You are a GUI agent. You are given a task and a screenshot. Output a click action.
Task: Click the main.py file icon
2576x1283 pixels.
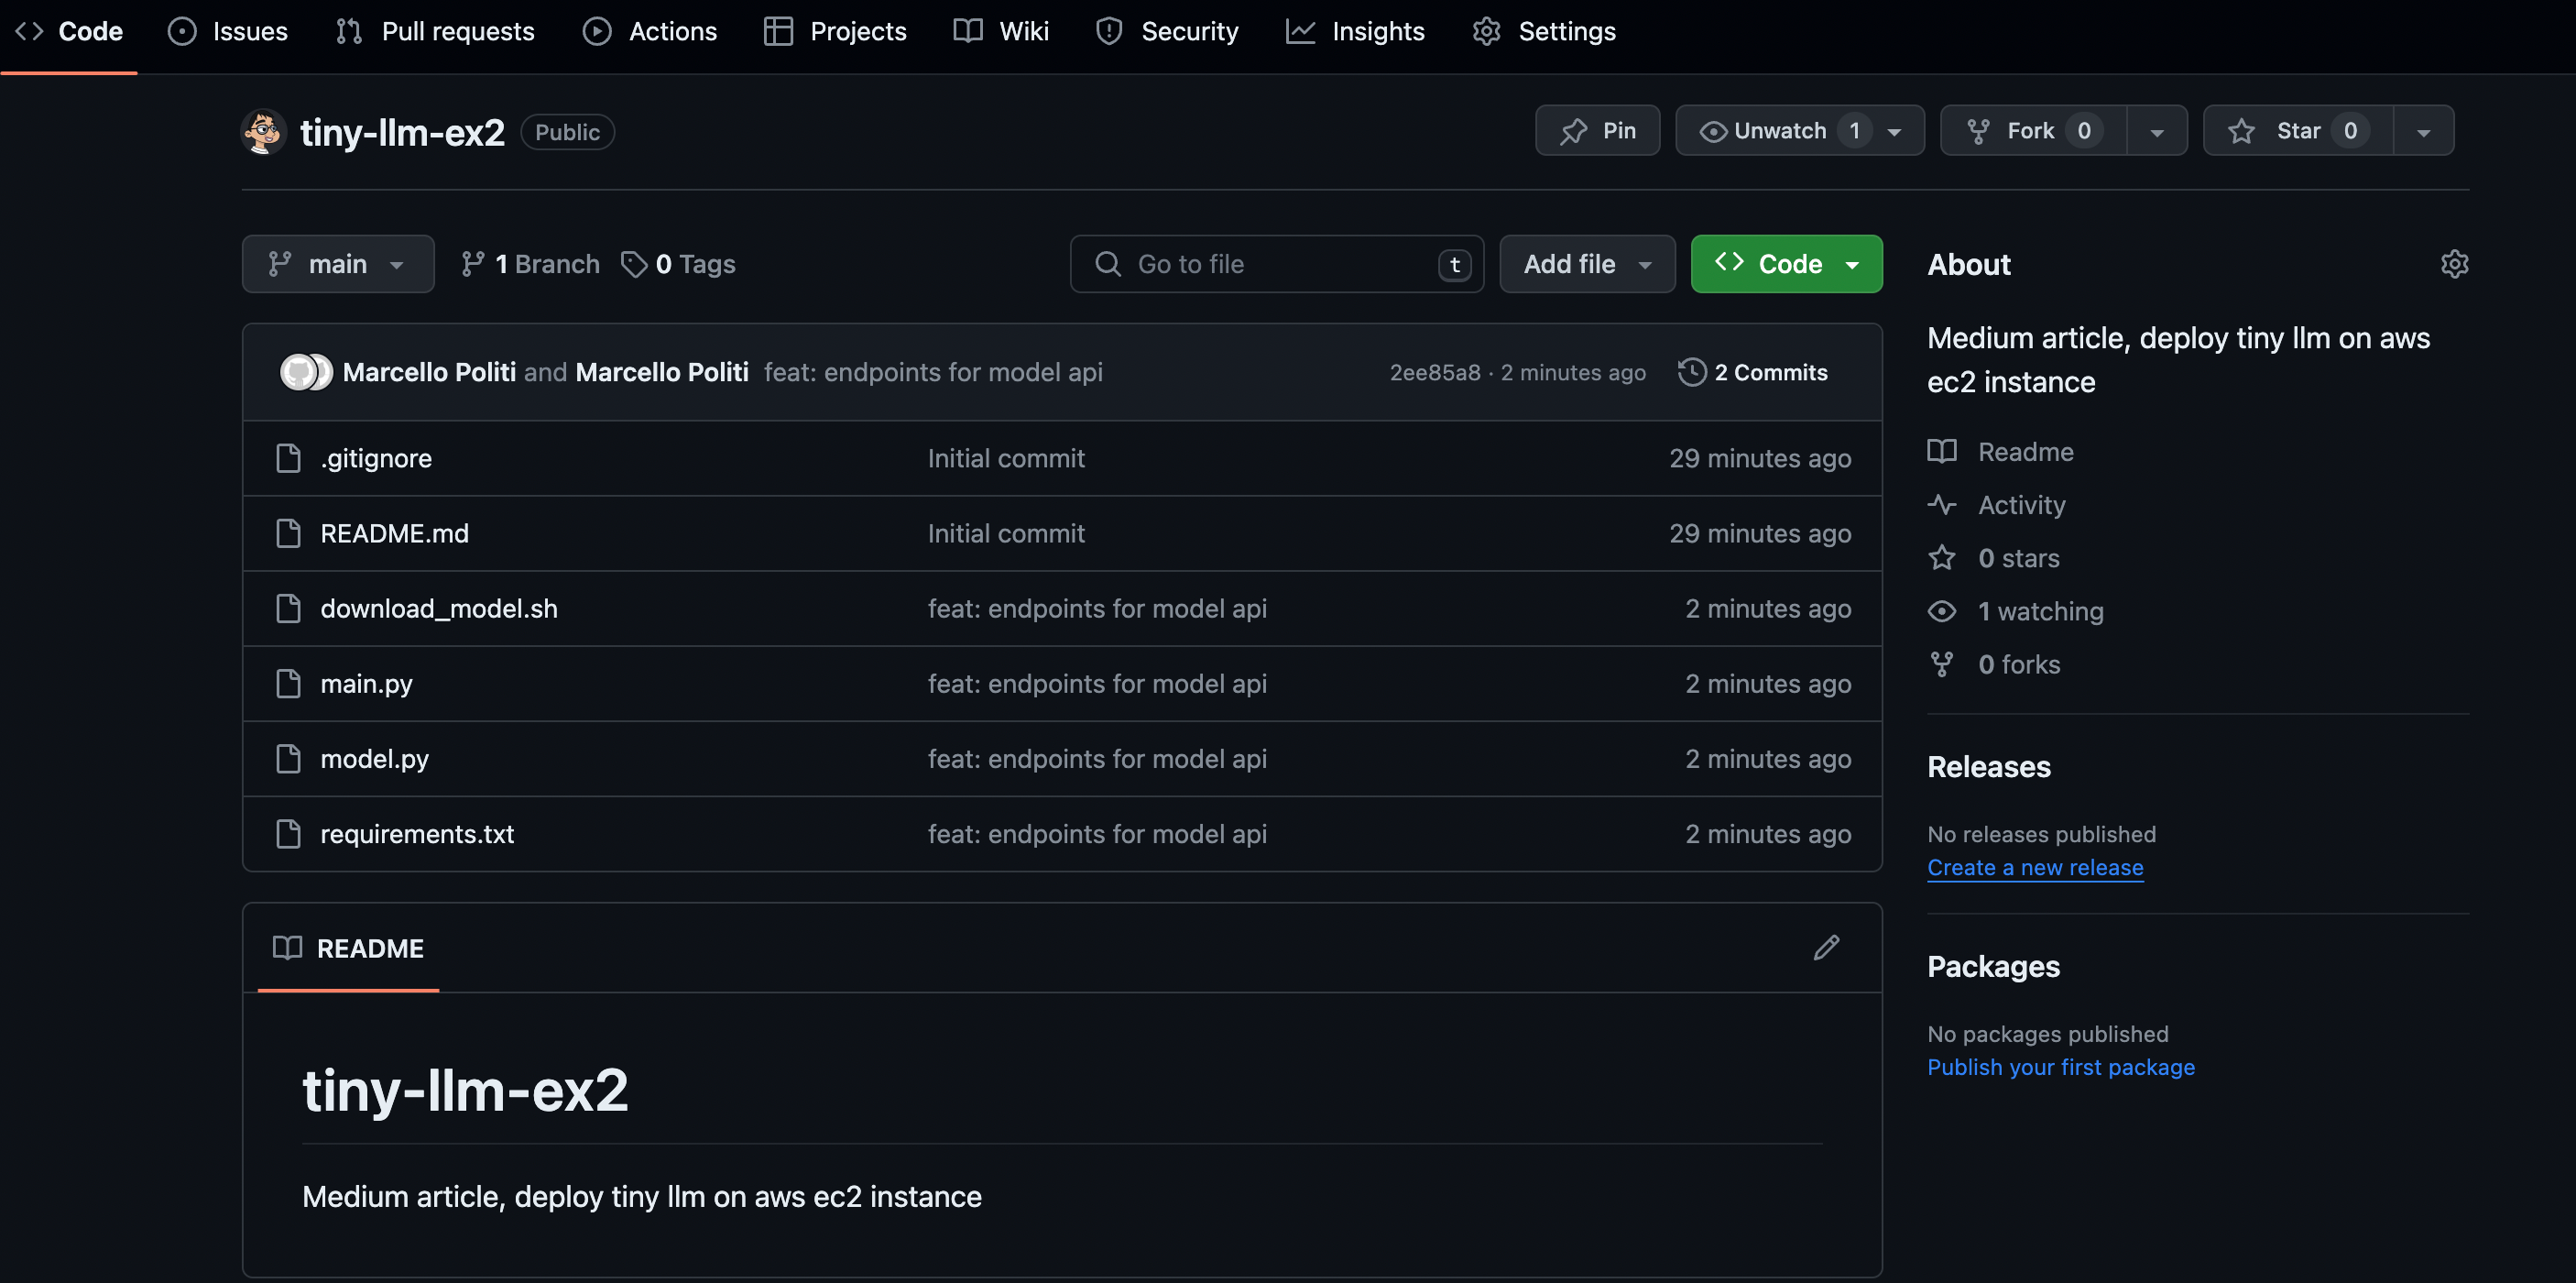click(288, 683)
